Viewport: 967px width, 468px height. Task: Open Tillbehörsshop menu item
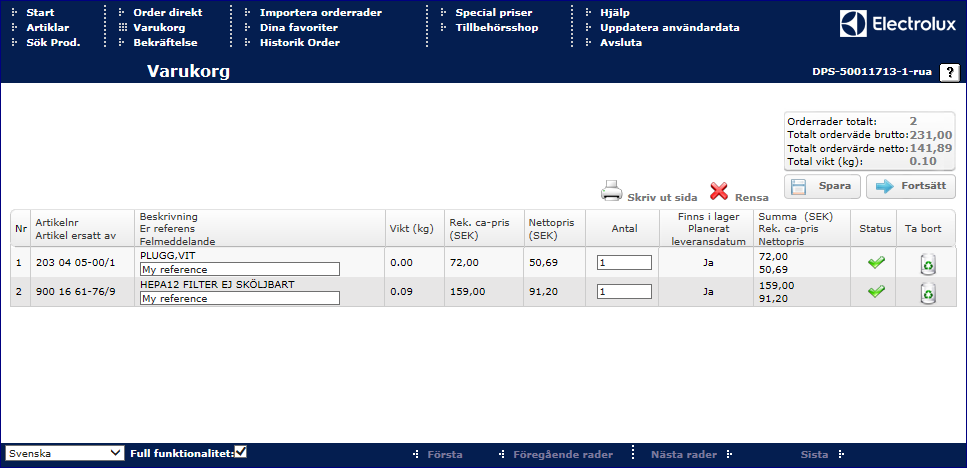coord(496,27)
